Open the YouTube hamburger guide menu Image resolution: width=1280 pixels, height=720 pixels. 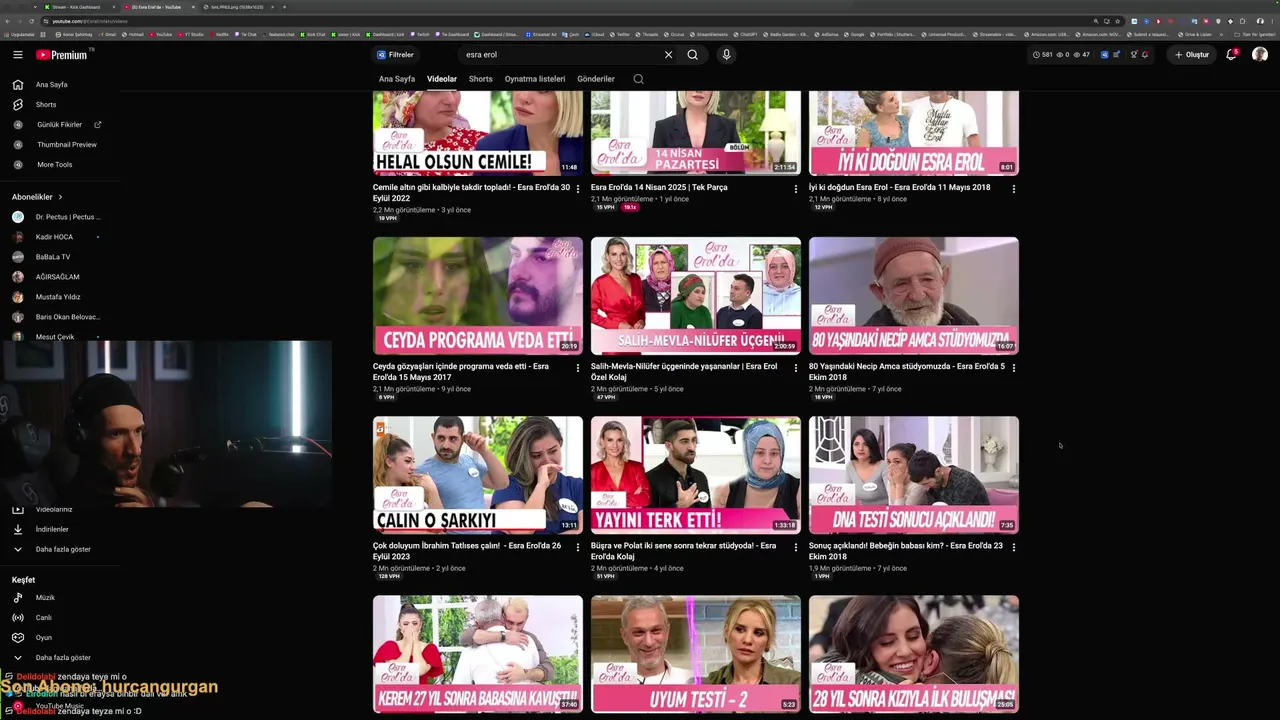[x=18, y=55]
